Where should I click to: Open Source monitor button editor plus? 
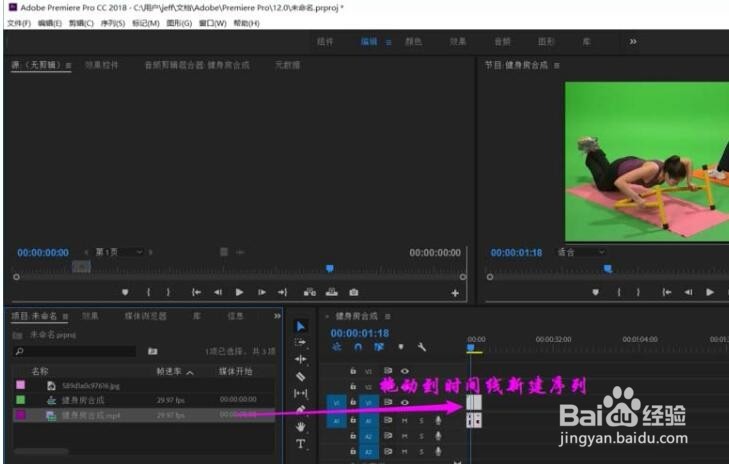[x=455, y=292]
